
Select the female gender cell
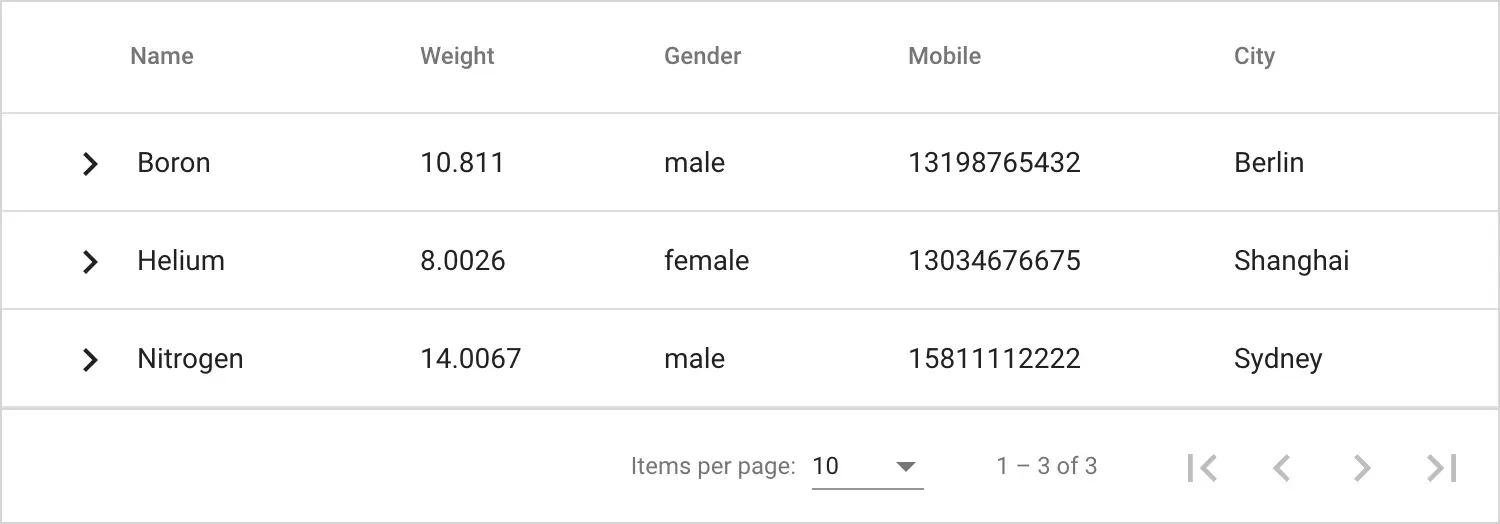706,261
